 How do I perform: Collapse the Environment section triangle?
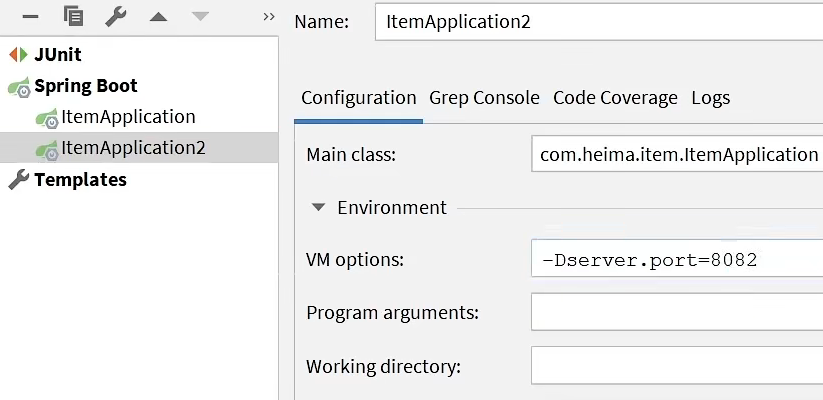pyautogui.click(x=318, y=208)
